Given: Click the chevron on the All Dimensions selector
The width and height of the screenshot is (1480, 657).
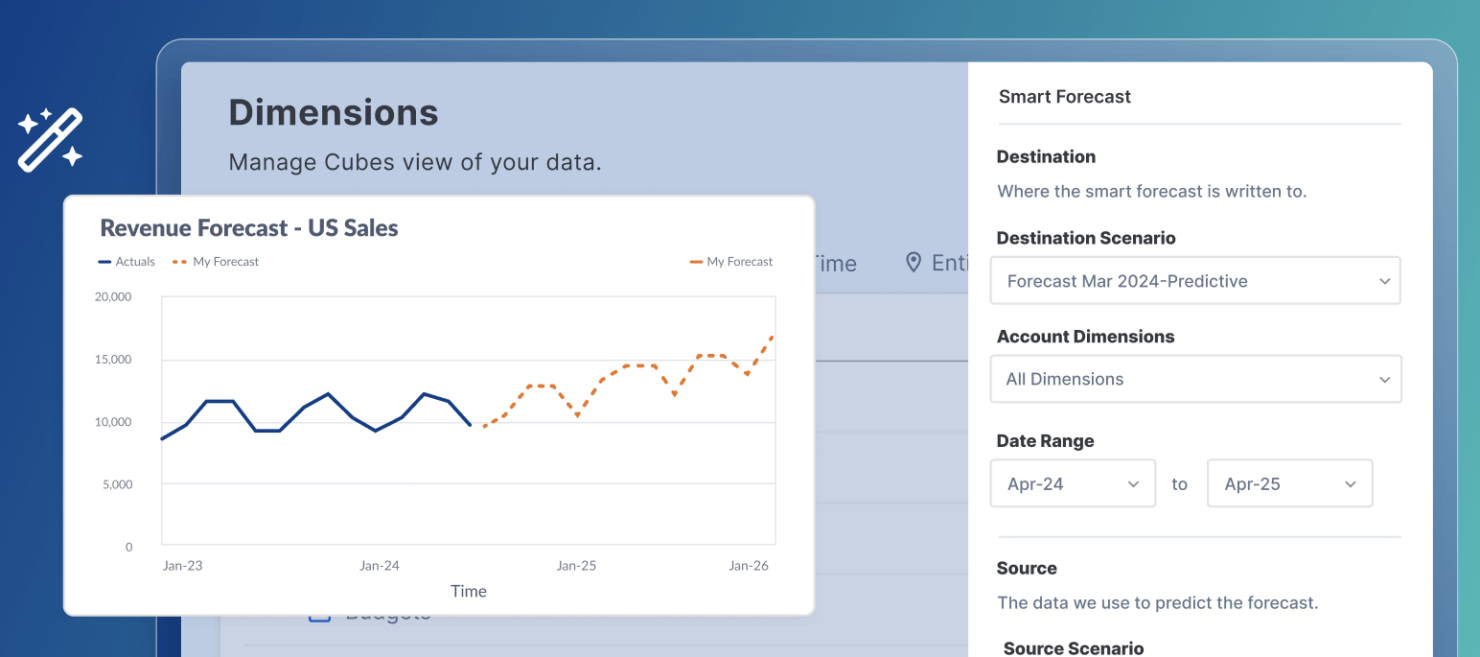Looking at the screenshot, I should 1384,379.
